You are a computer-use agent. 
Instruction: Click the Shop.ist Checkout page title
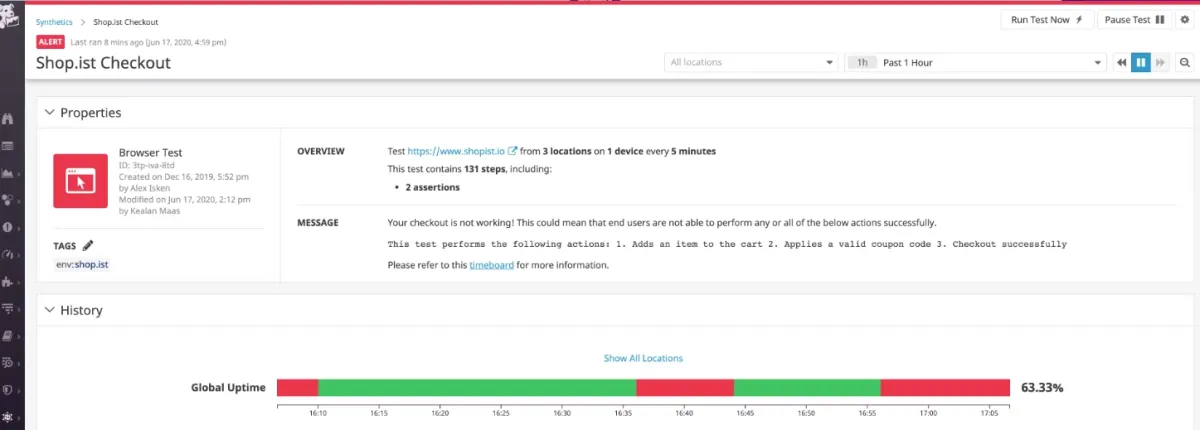(103, 62)
